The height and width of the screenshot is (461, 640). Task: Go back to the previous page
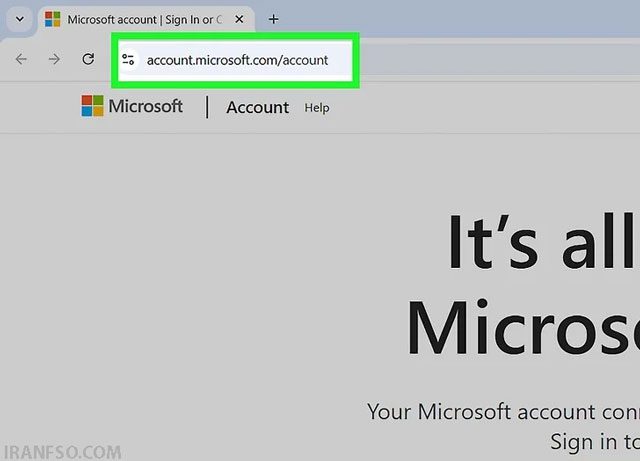point(21,60)
